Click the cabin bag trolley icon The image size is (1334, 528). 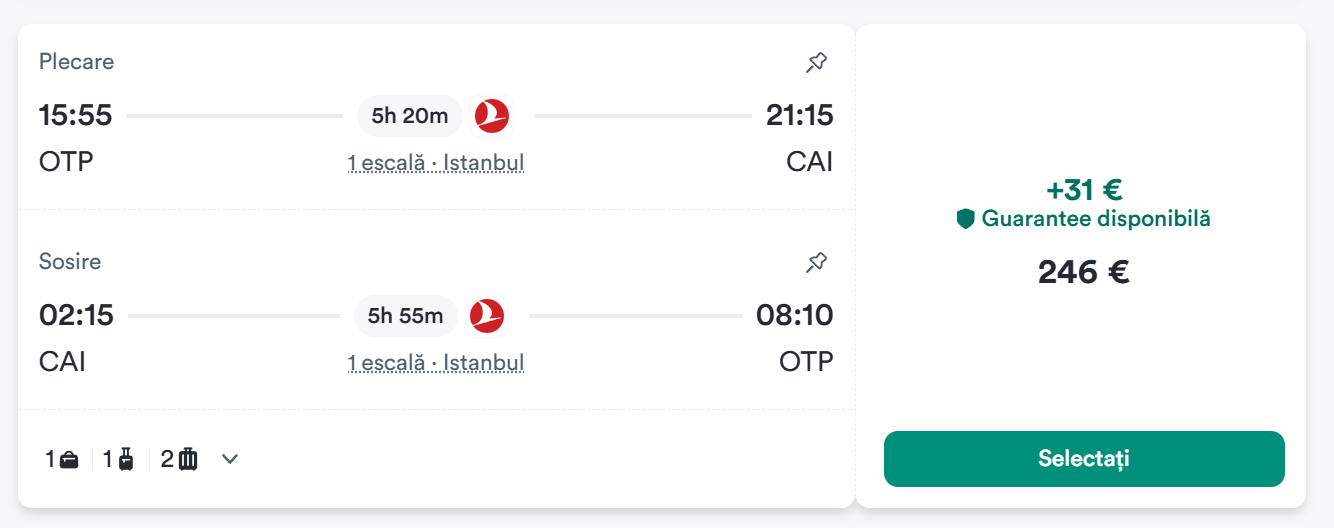[126, 460]
